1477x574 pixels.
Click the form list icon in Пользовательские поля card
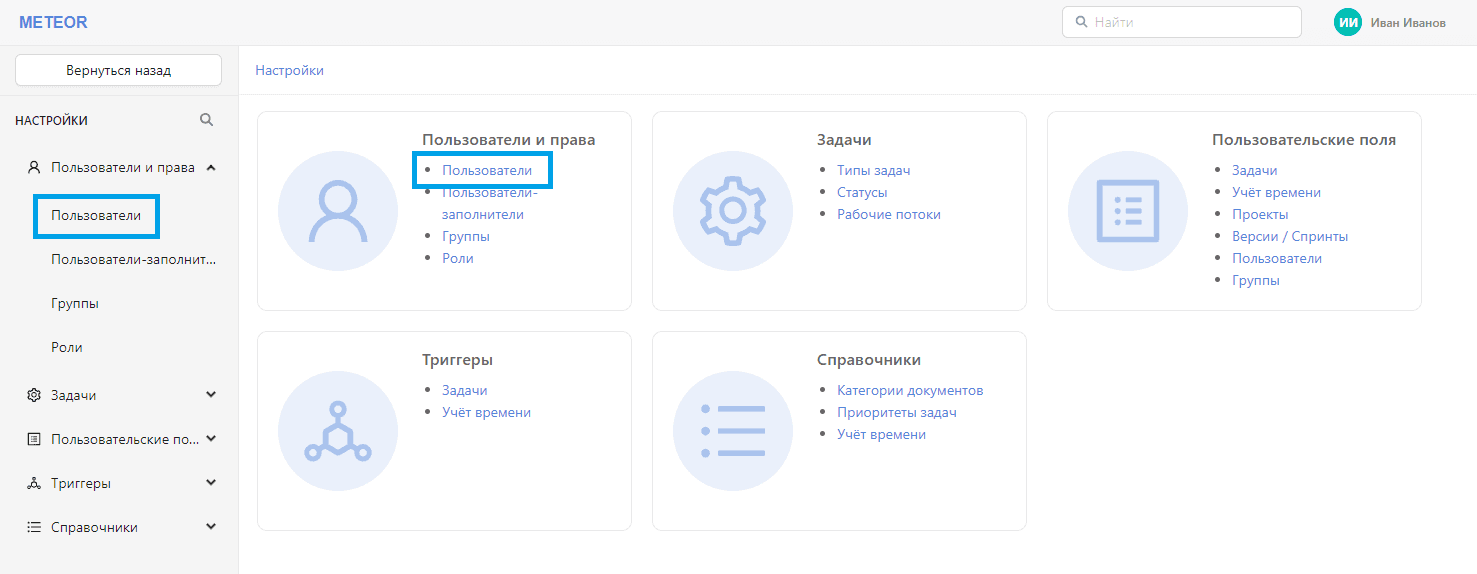1128,211
